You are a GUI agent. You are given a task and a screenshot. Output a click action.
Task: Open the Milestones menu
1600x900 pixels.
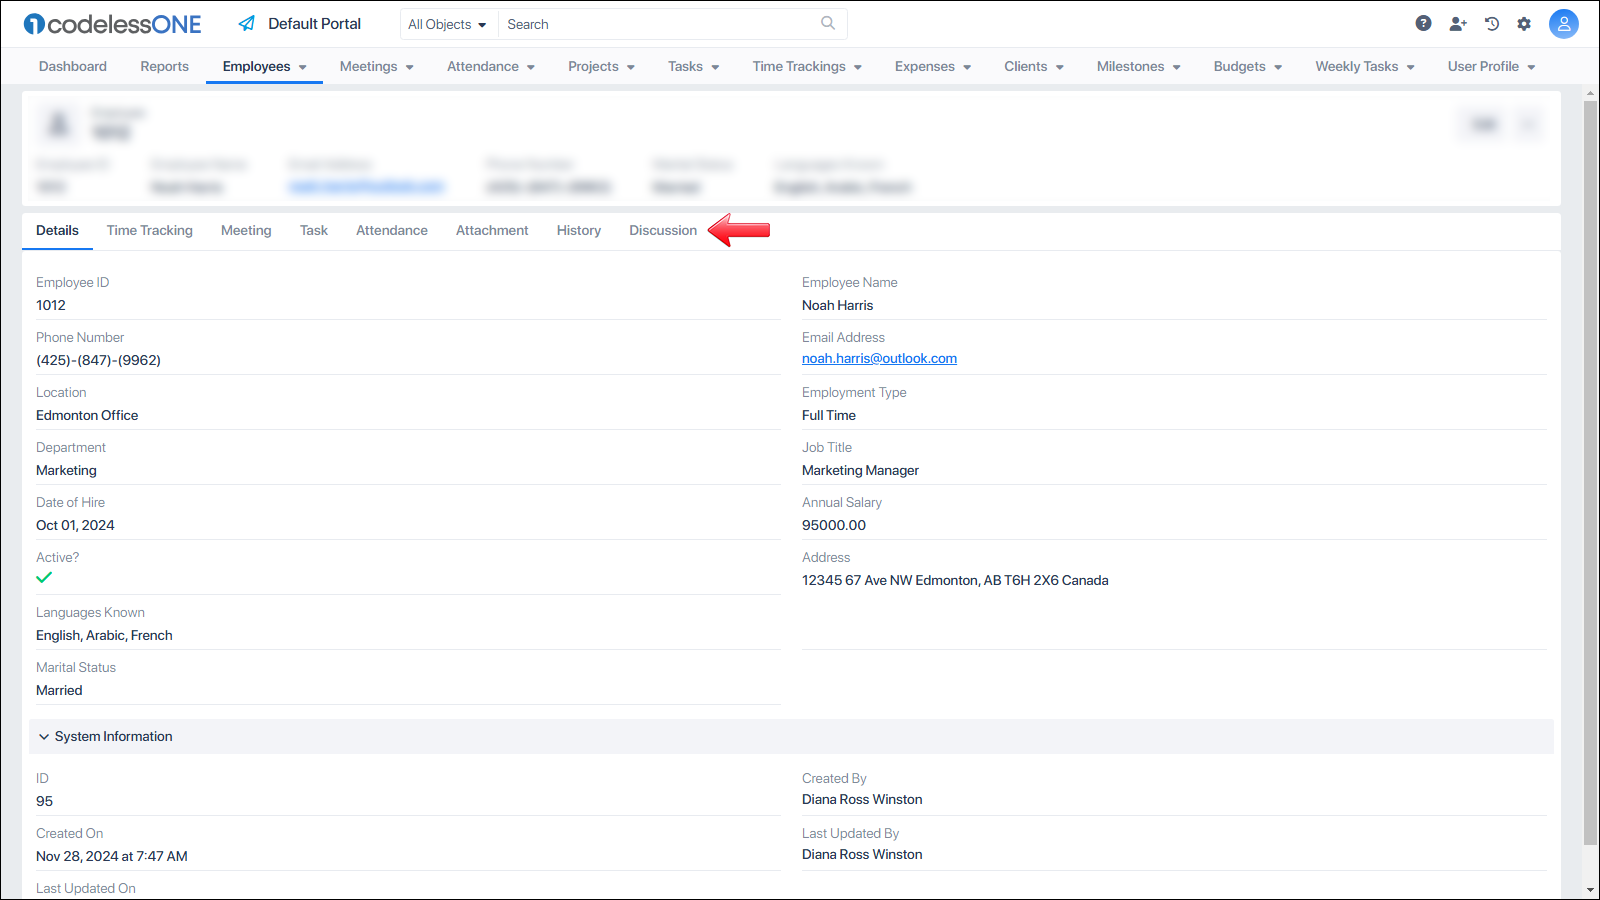pyautogui.click(x=1139, y=66)
